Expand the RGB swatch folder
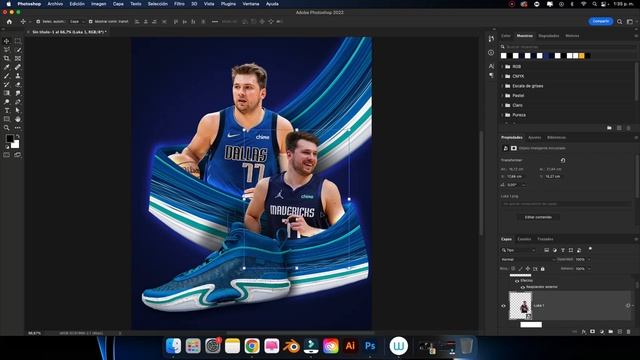 (502, 67)
